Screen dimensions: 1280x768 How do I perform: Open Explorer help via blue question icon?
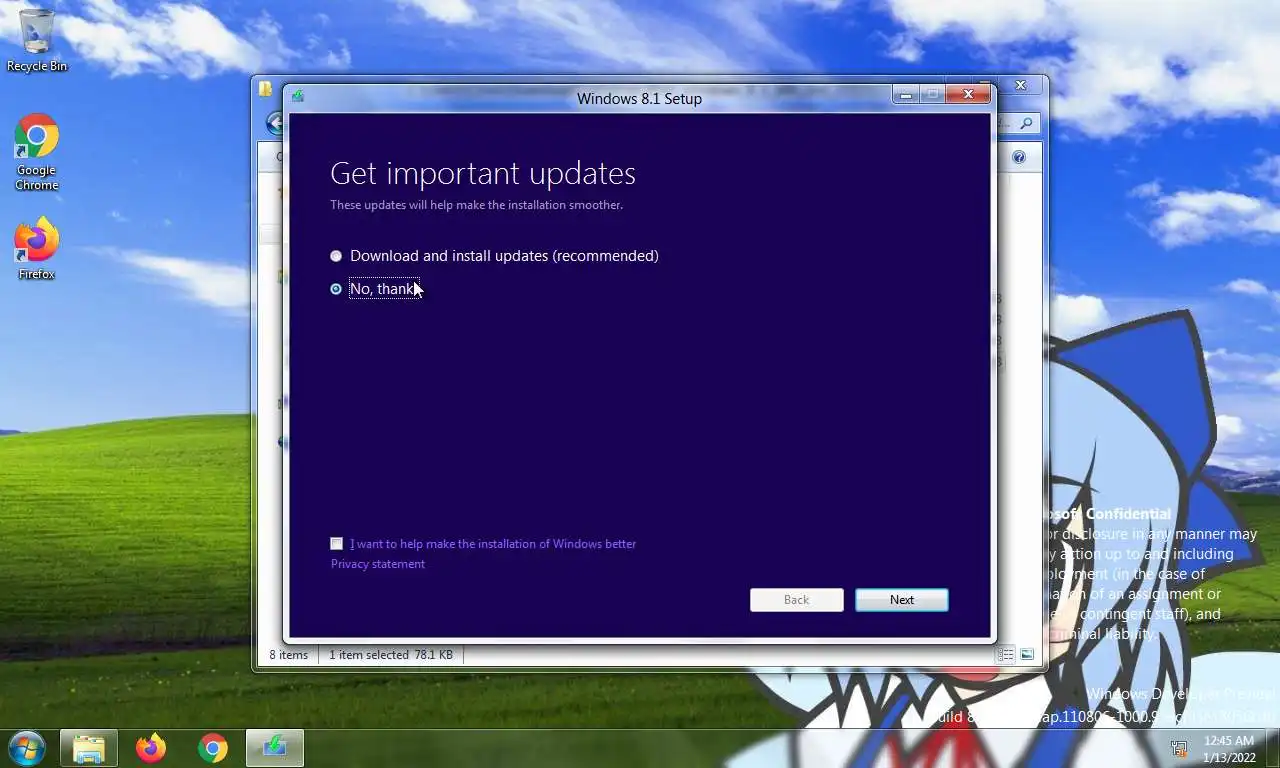1019,157
